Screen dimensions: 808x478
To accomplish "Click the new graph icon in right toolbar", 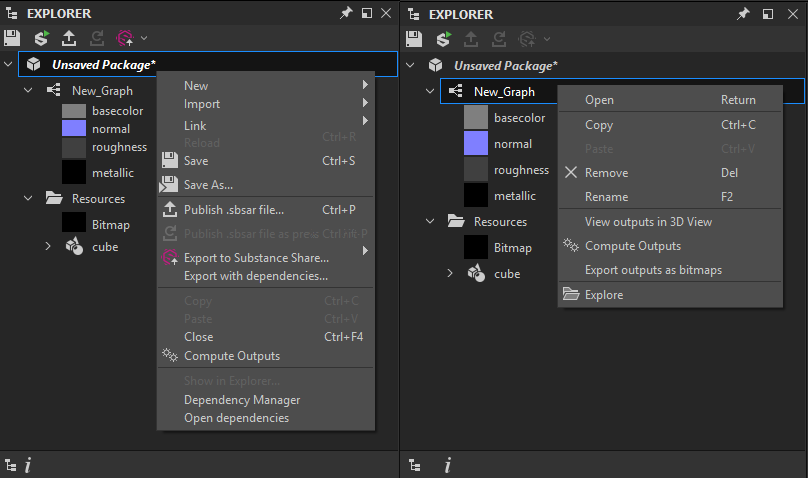I will click(442, 38).
